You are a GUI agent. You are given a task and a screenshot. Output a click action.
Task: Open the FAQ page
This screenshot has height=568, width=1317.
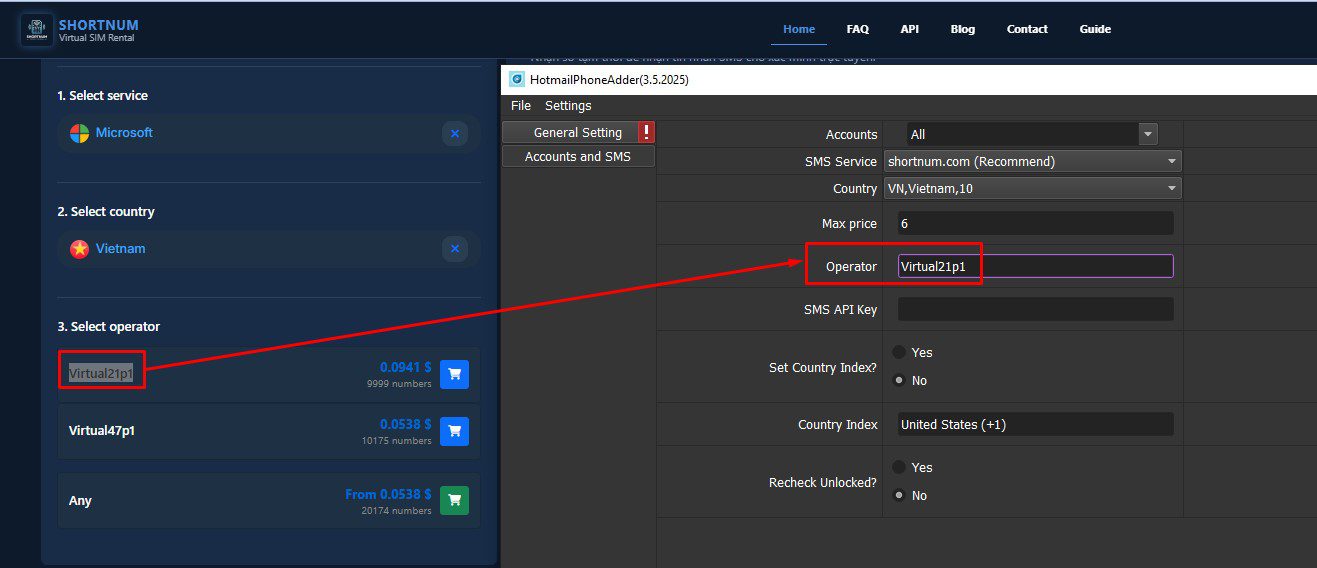(x=857, y=29)
